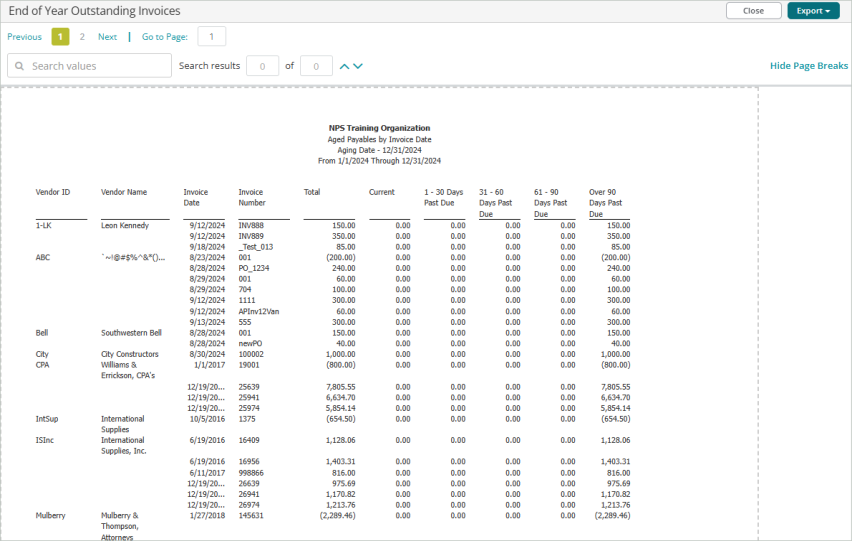
Task: Switch to page 2 of the report
Action: pos(82,37)
